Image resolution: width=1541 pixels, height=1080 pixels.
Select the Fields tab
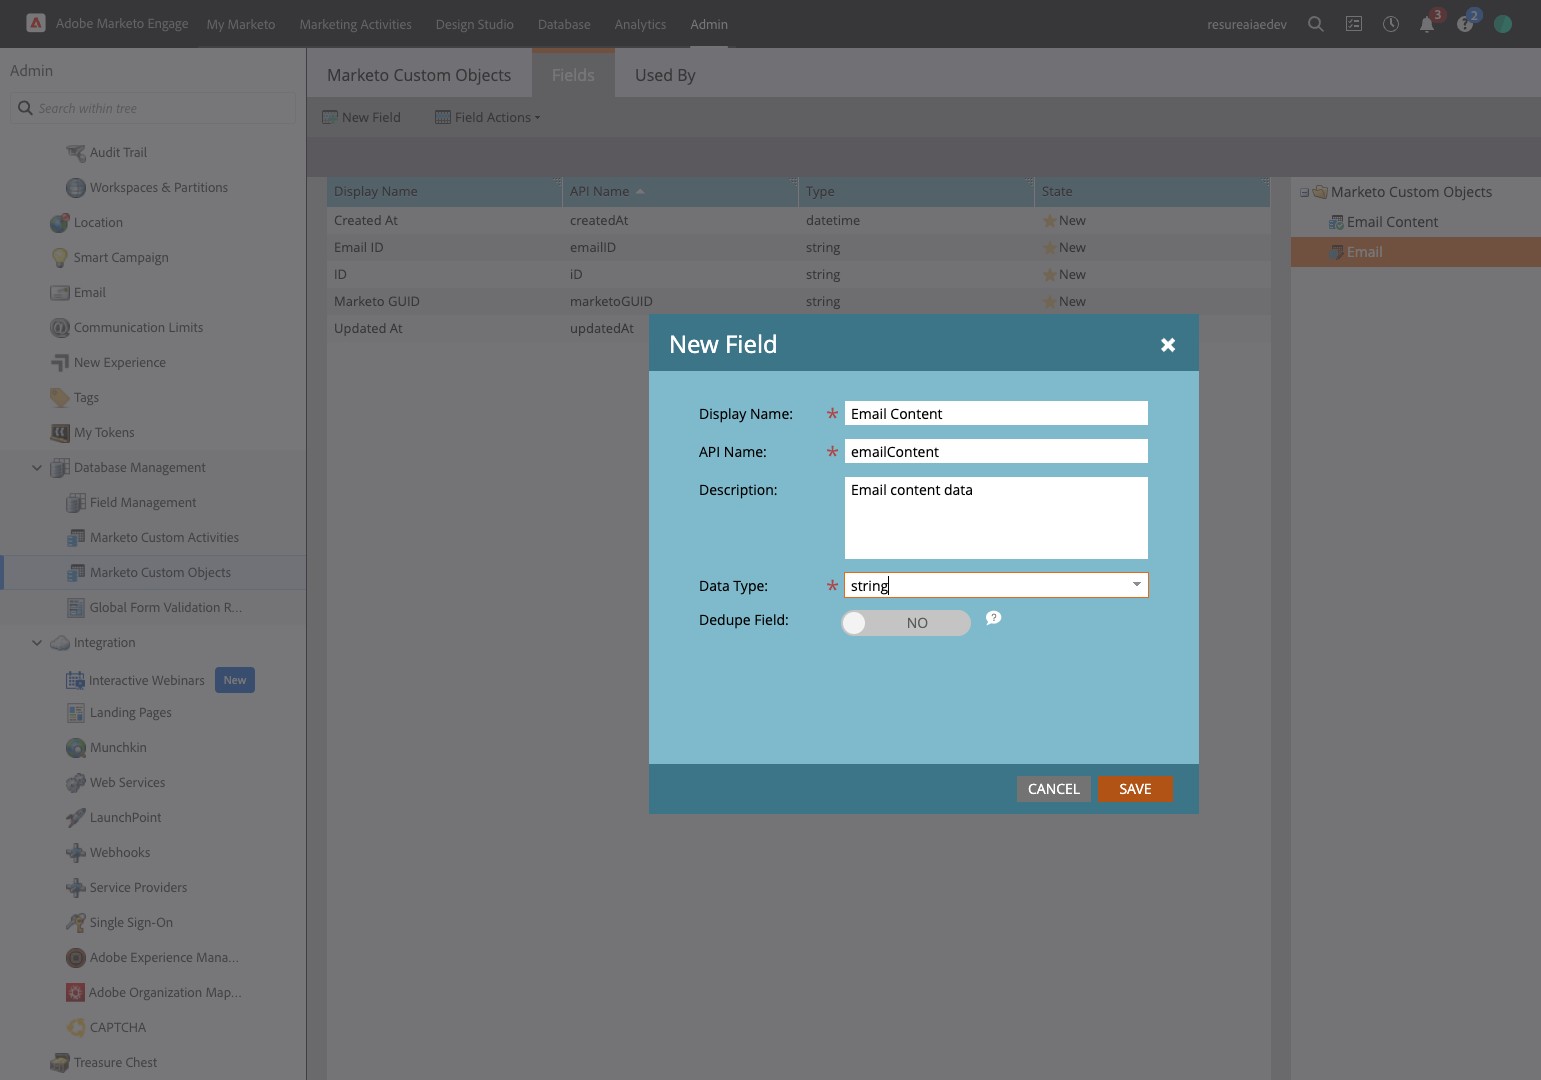573,75
